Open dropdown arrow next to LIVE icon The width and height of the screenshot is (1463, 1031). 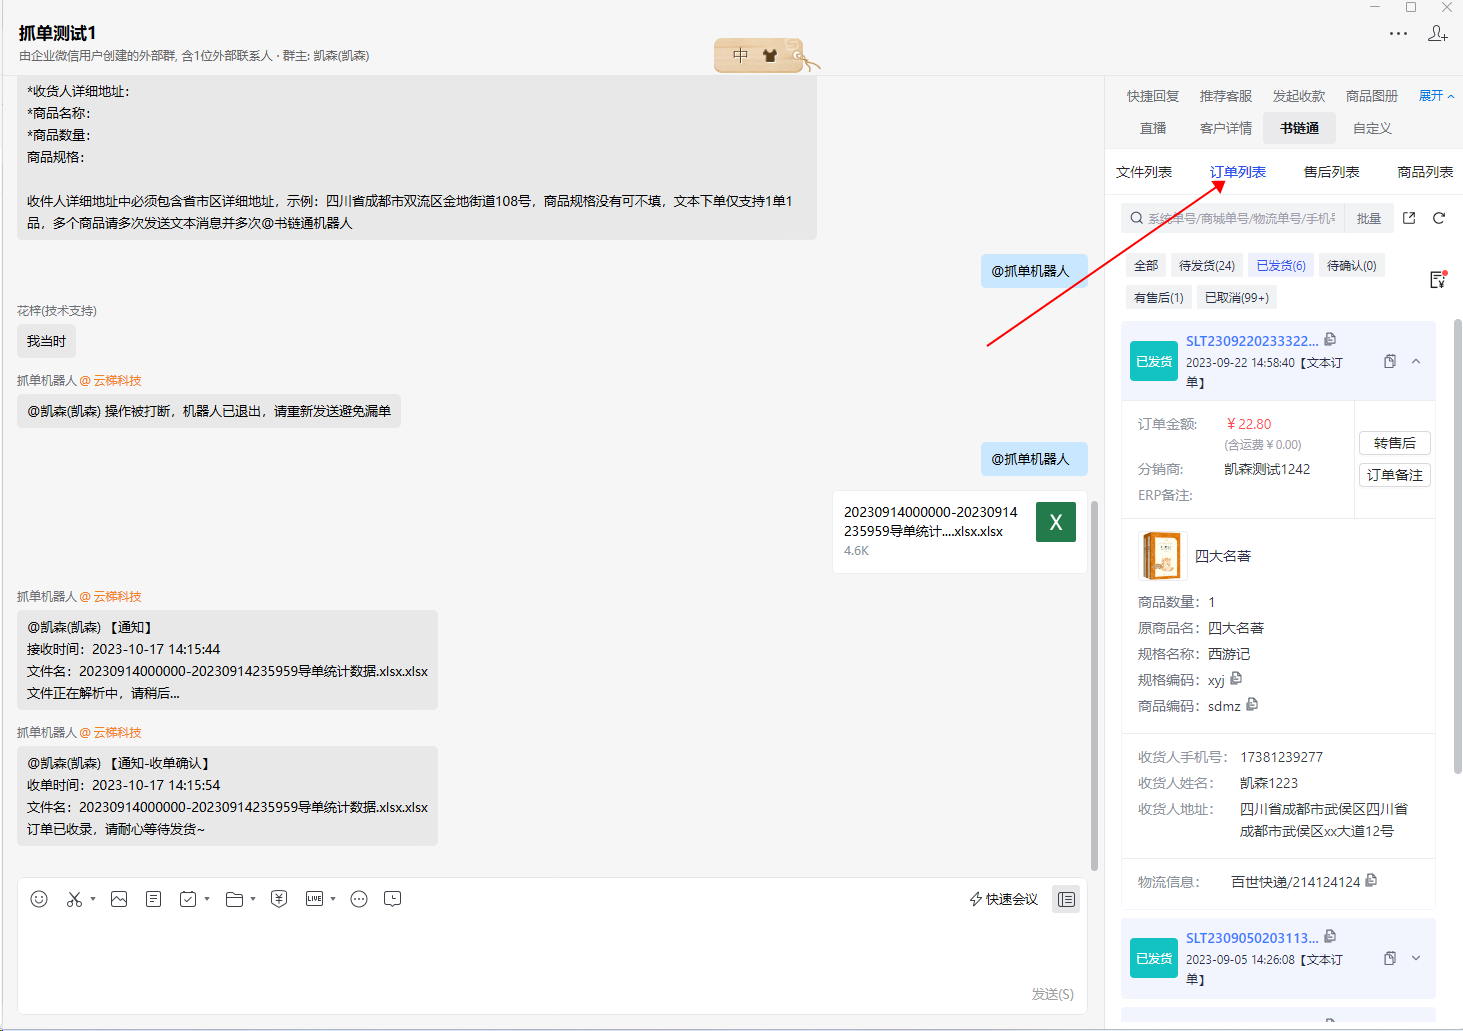(x=333, y=899)
